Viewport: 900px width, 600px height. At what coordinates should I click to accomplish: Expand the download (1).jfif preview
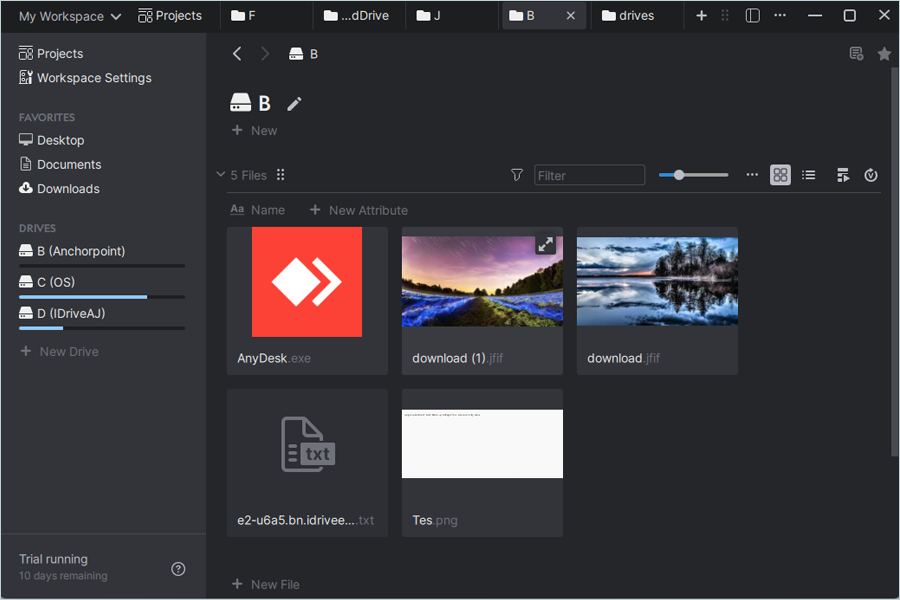pyautogui.click(x=545, y=245)
